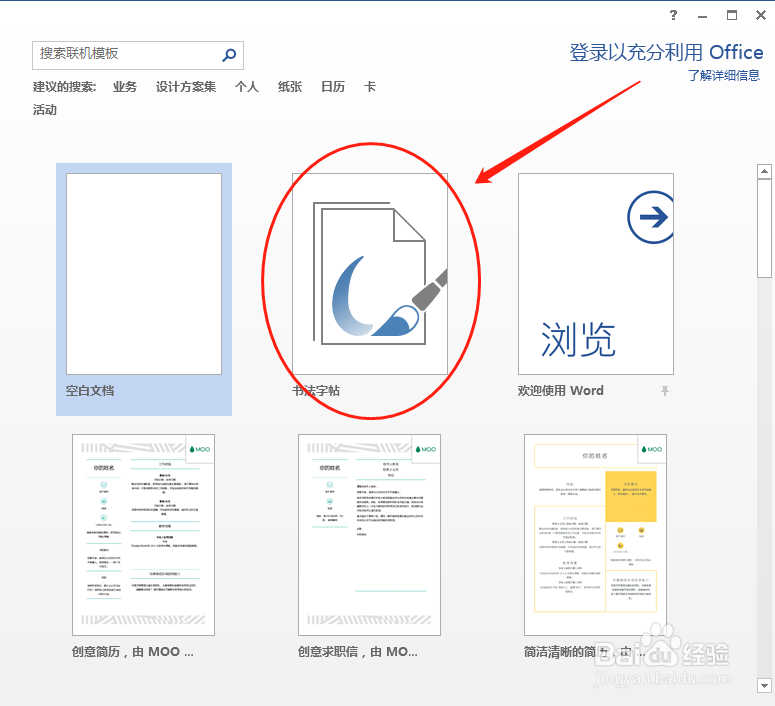Screen dimensions: 775x706
Task: Click the 空白文档 label text
Action: pyautogui.click(x=90, y=391)
